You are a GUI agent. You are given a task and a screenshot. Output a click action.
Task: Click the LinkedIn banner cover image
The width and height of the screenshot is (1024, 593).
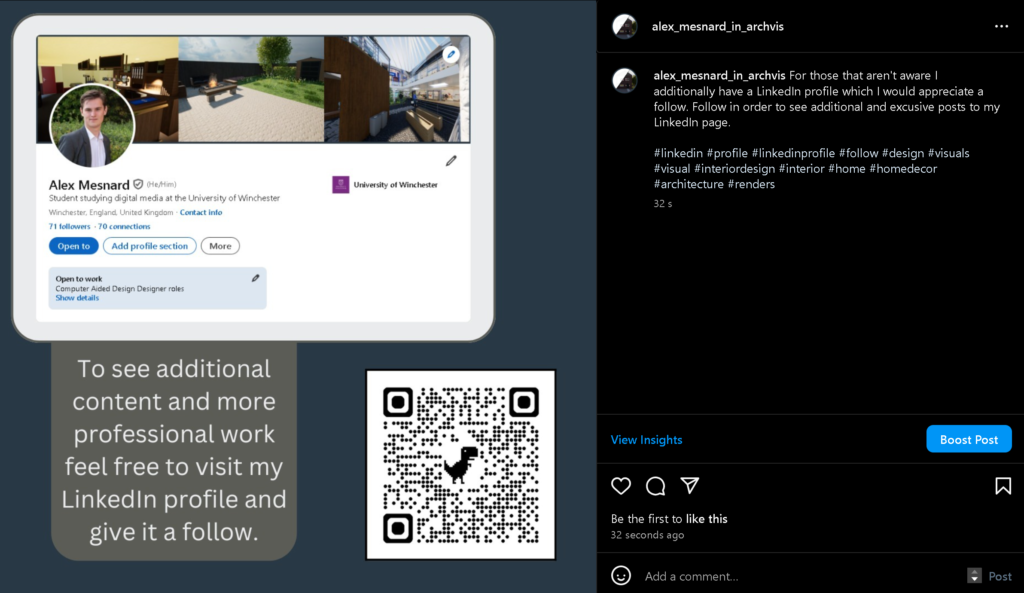coord(253,89)
